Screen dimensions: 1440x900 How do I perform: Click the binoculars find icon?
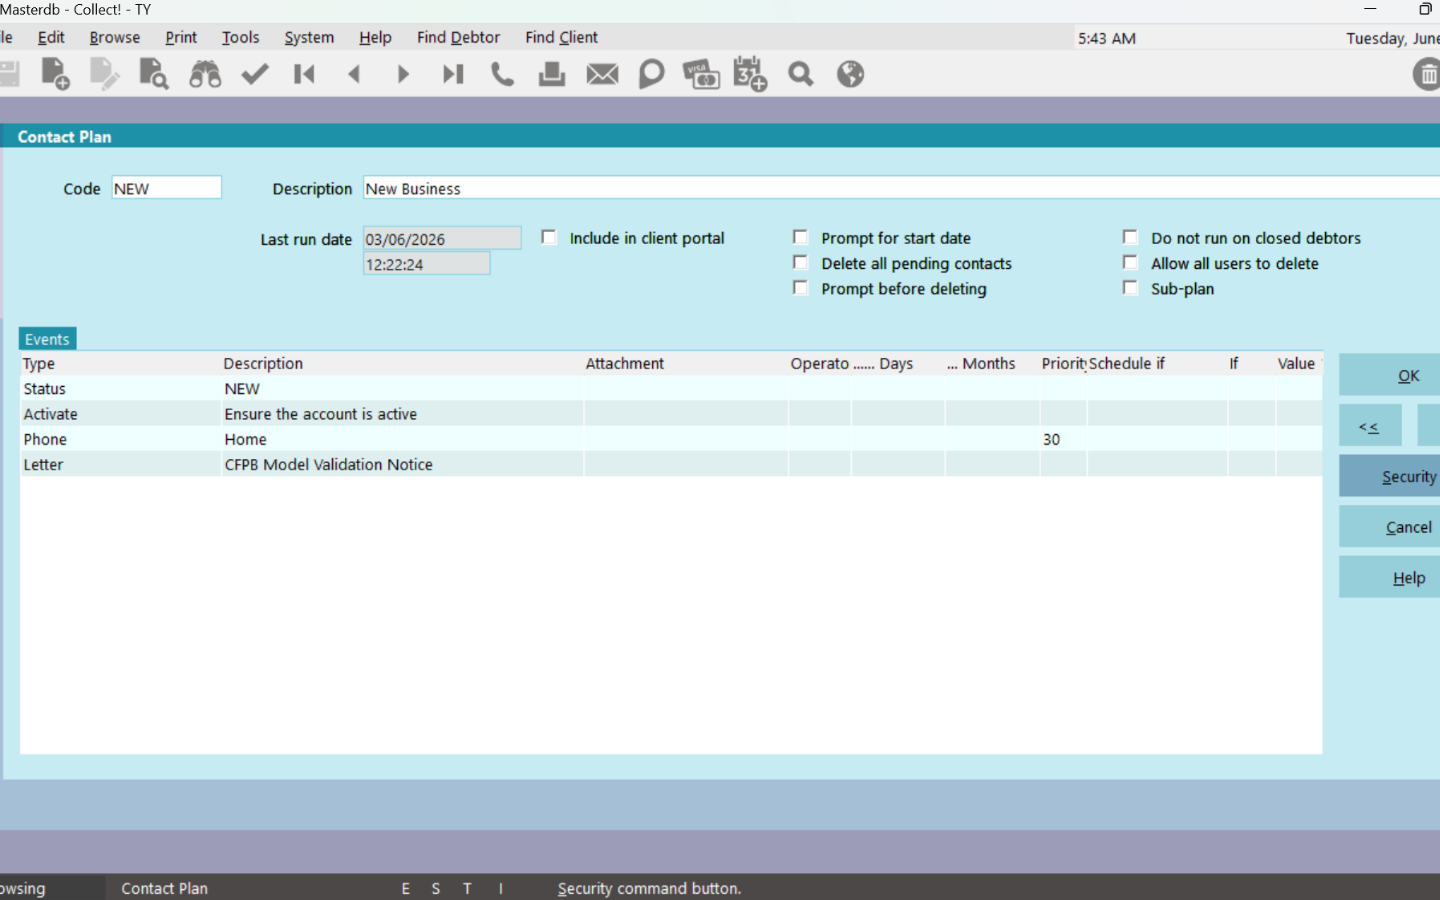point(205,74)
